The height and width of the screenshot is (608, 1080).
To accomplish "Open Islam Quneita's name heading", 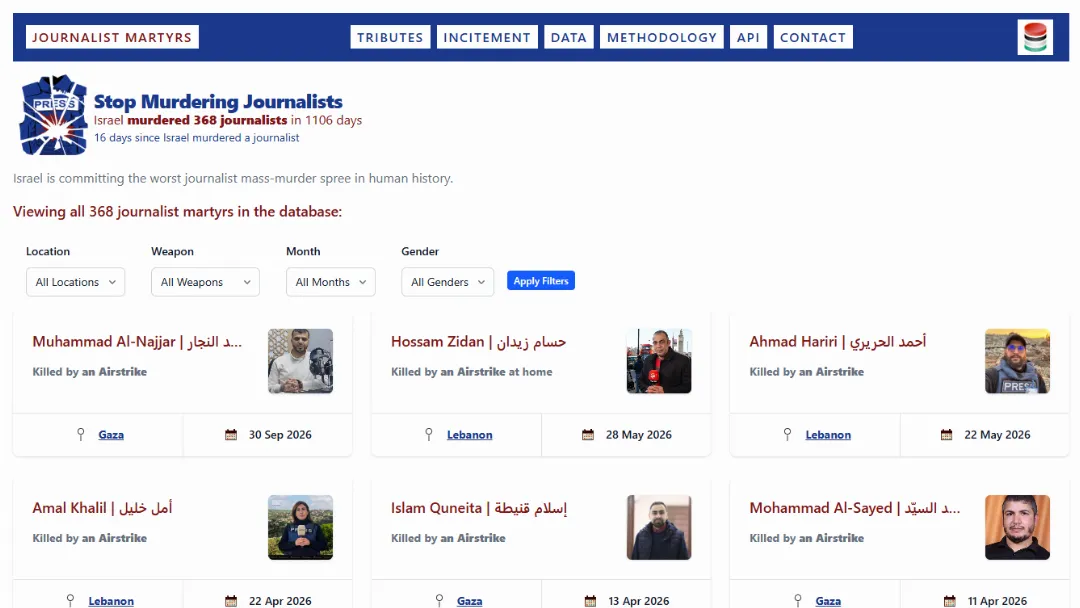I will tap(479, 508).
